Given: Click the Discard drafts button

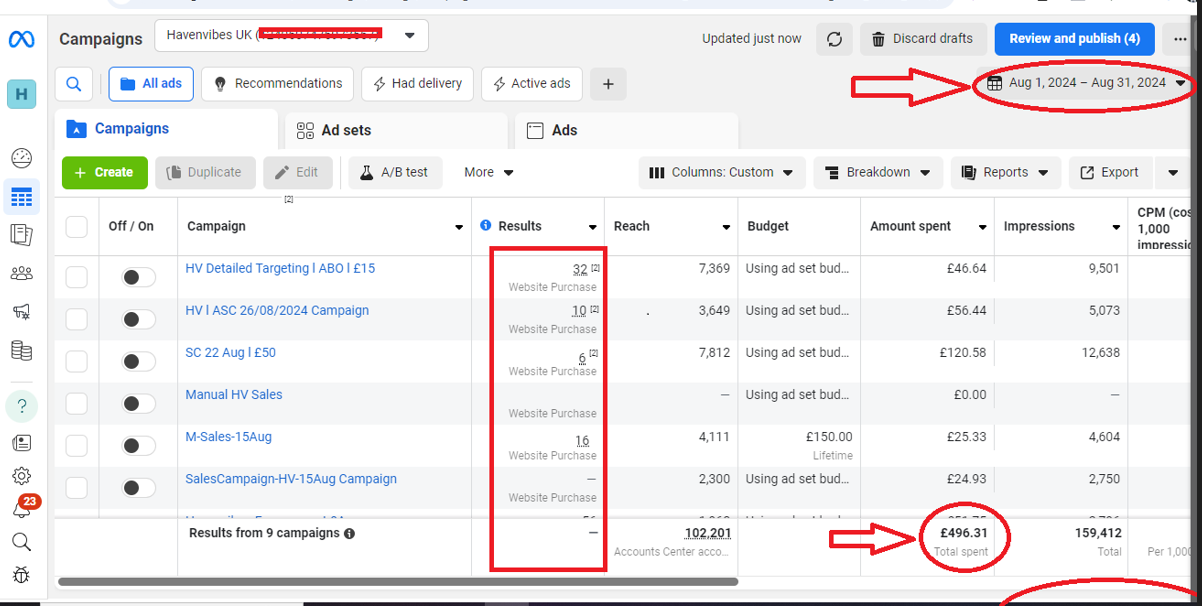Looking at the screenshot, I should coord(923,39).
